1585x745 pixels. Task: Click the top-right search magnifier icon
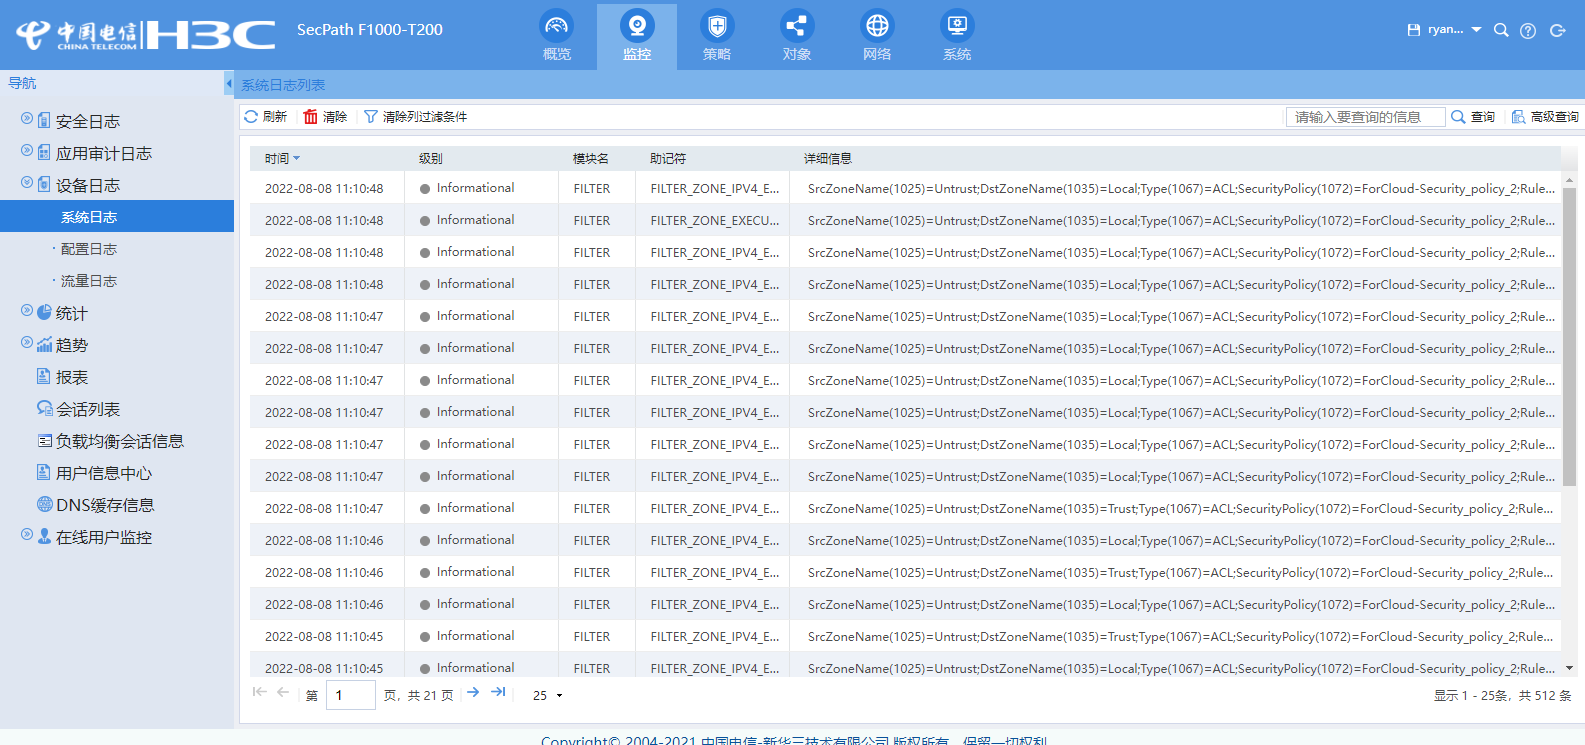(1501, 31)
